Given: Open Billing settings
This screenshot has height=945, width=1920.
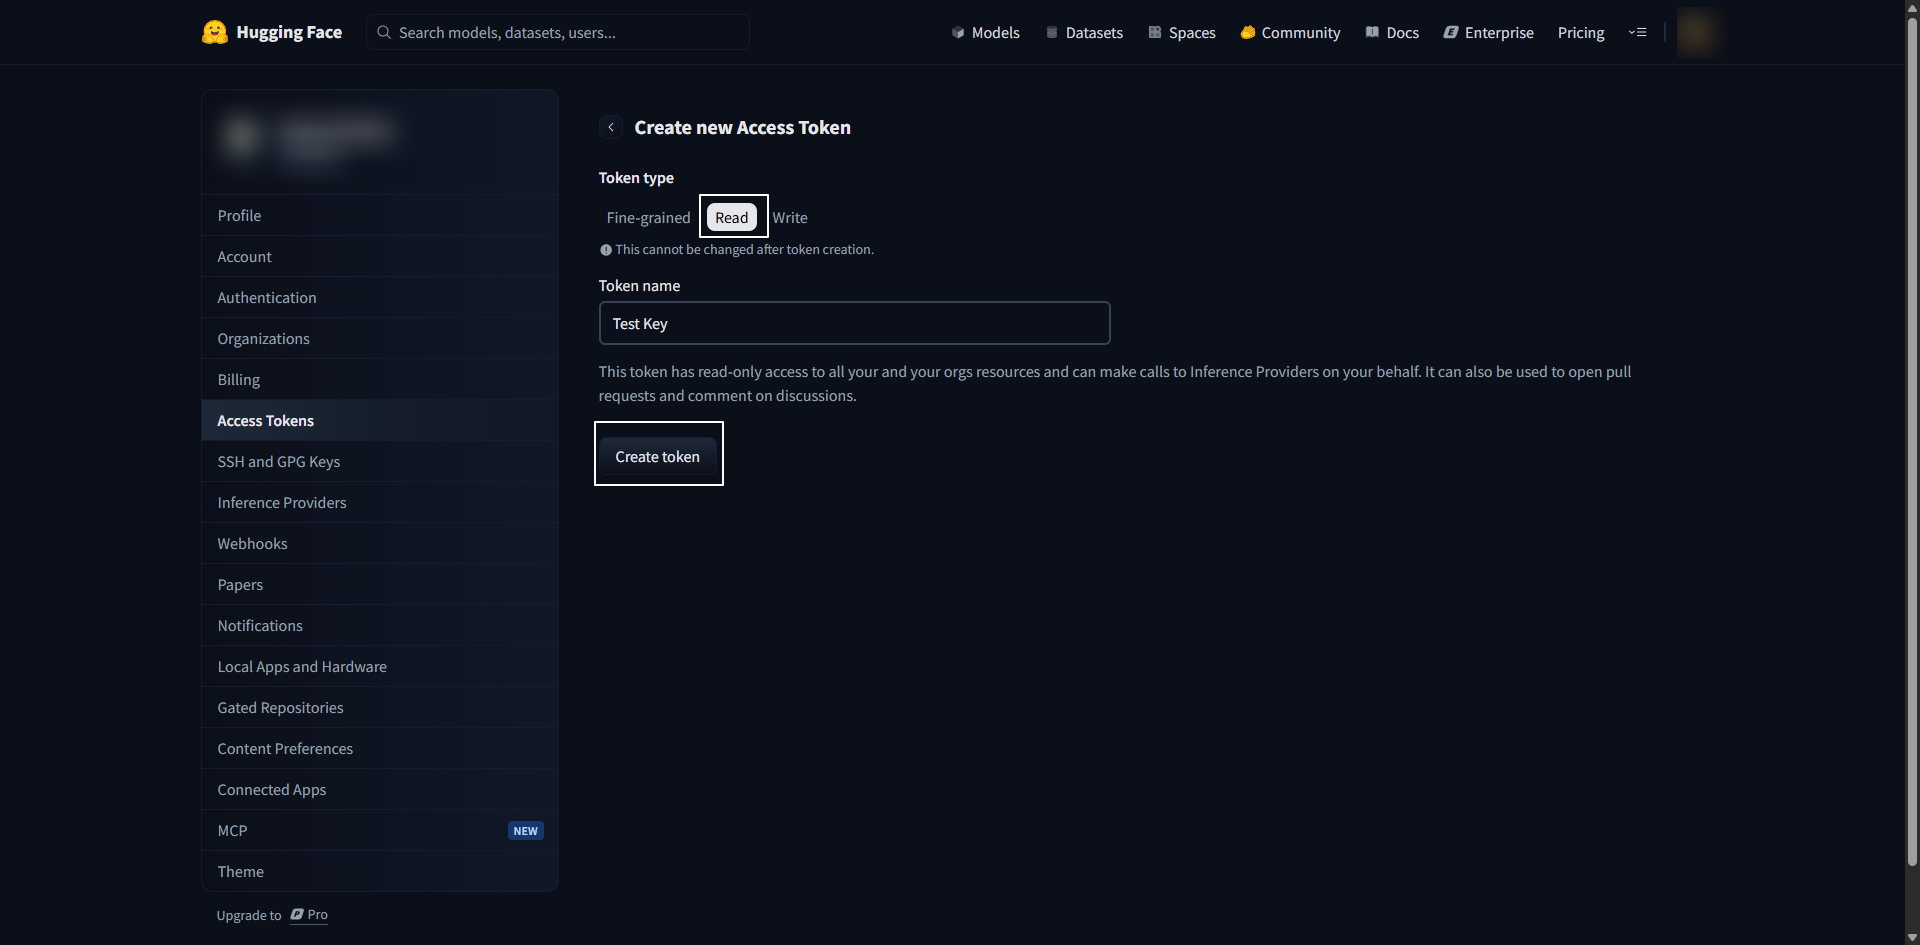Looking at the screenshot, I should click(380, 379).
